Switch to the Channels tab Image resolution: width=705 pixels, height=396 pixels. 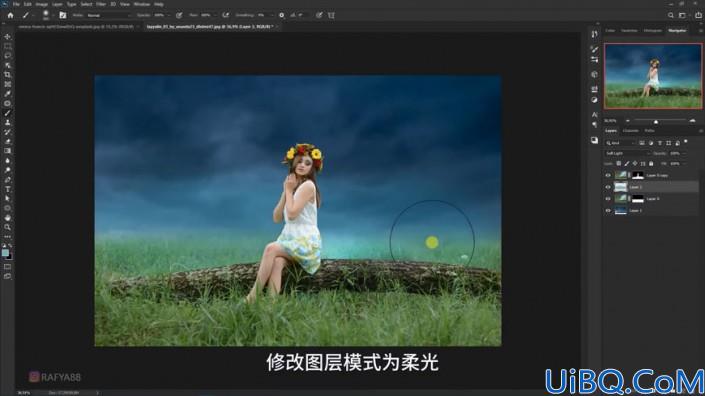630,131
